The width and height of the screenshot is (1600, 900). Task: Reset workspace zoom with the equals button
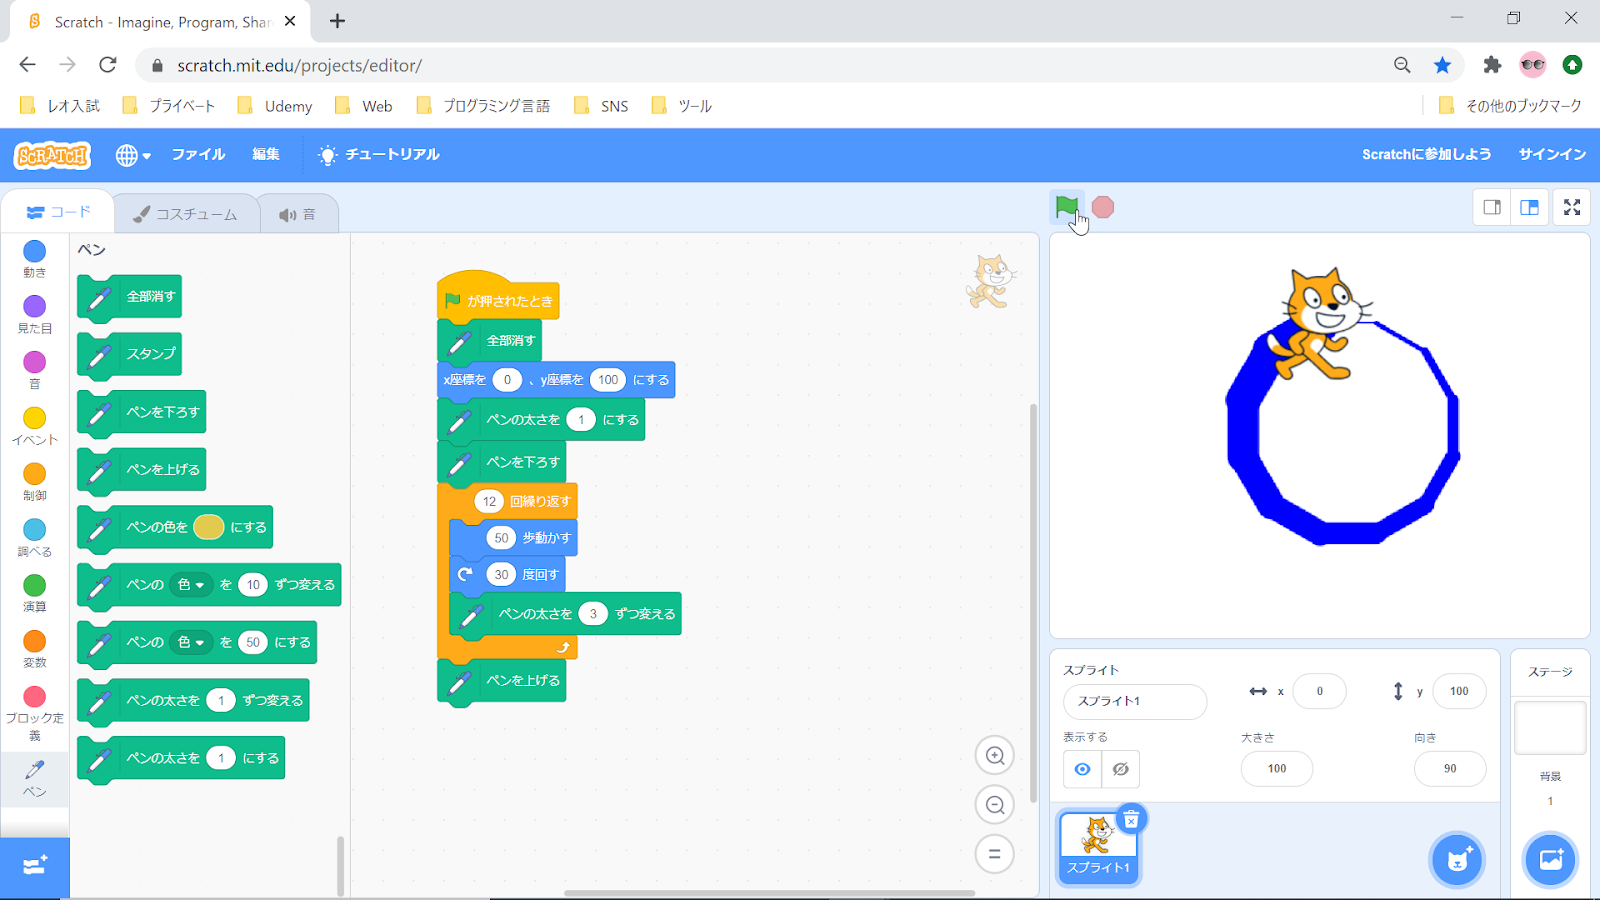[x=995, y=854]
